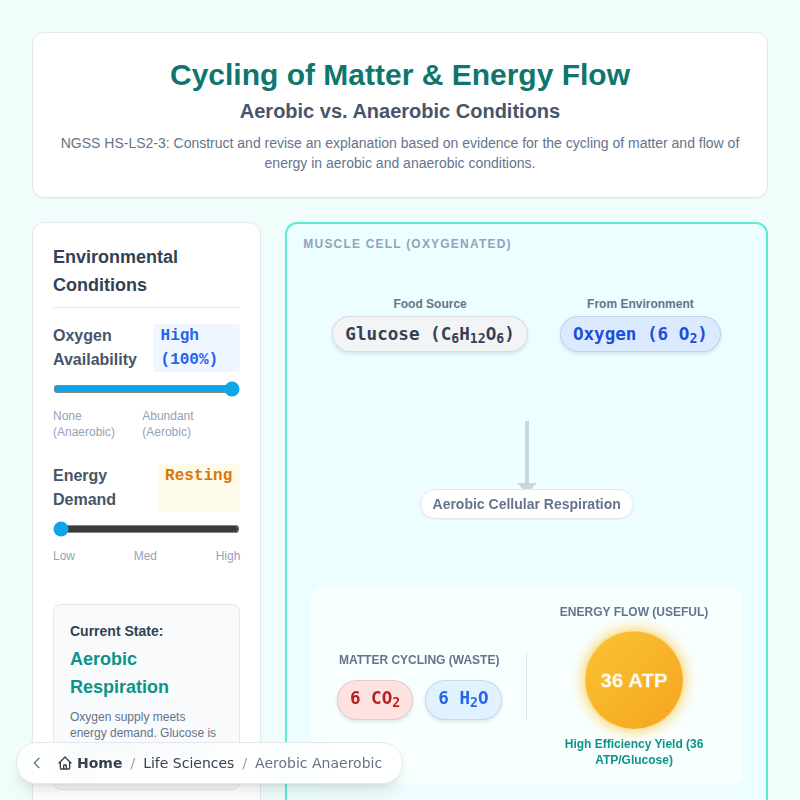Image resolution: width=800 pixels, height=800 pixels.
Task: Click the downward arrow above Aerobic Cellular Respiration
Action: tap(527, 455)
